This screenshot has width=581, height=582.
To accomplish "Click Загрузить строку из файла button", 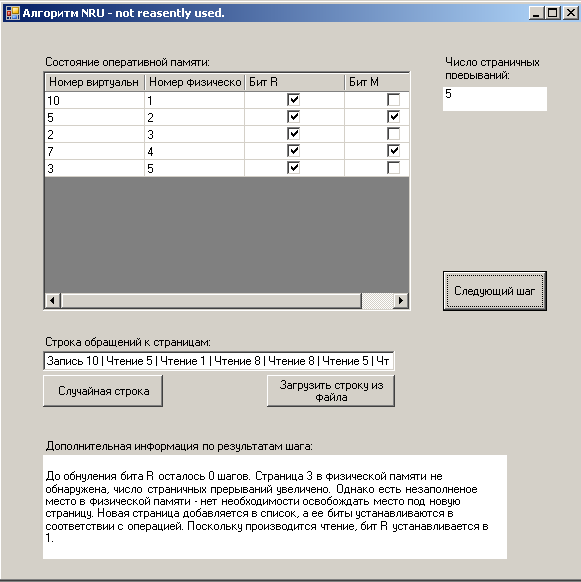I will click(331, 391).
